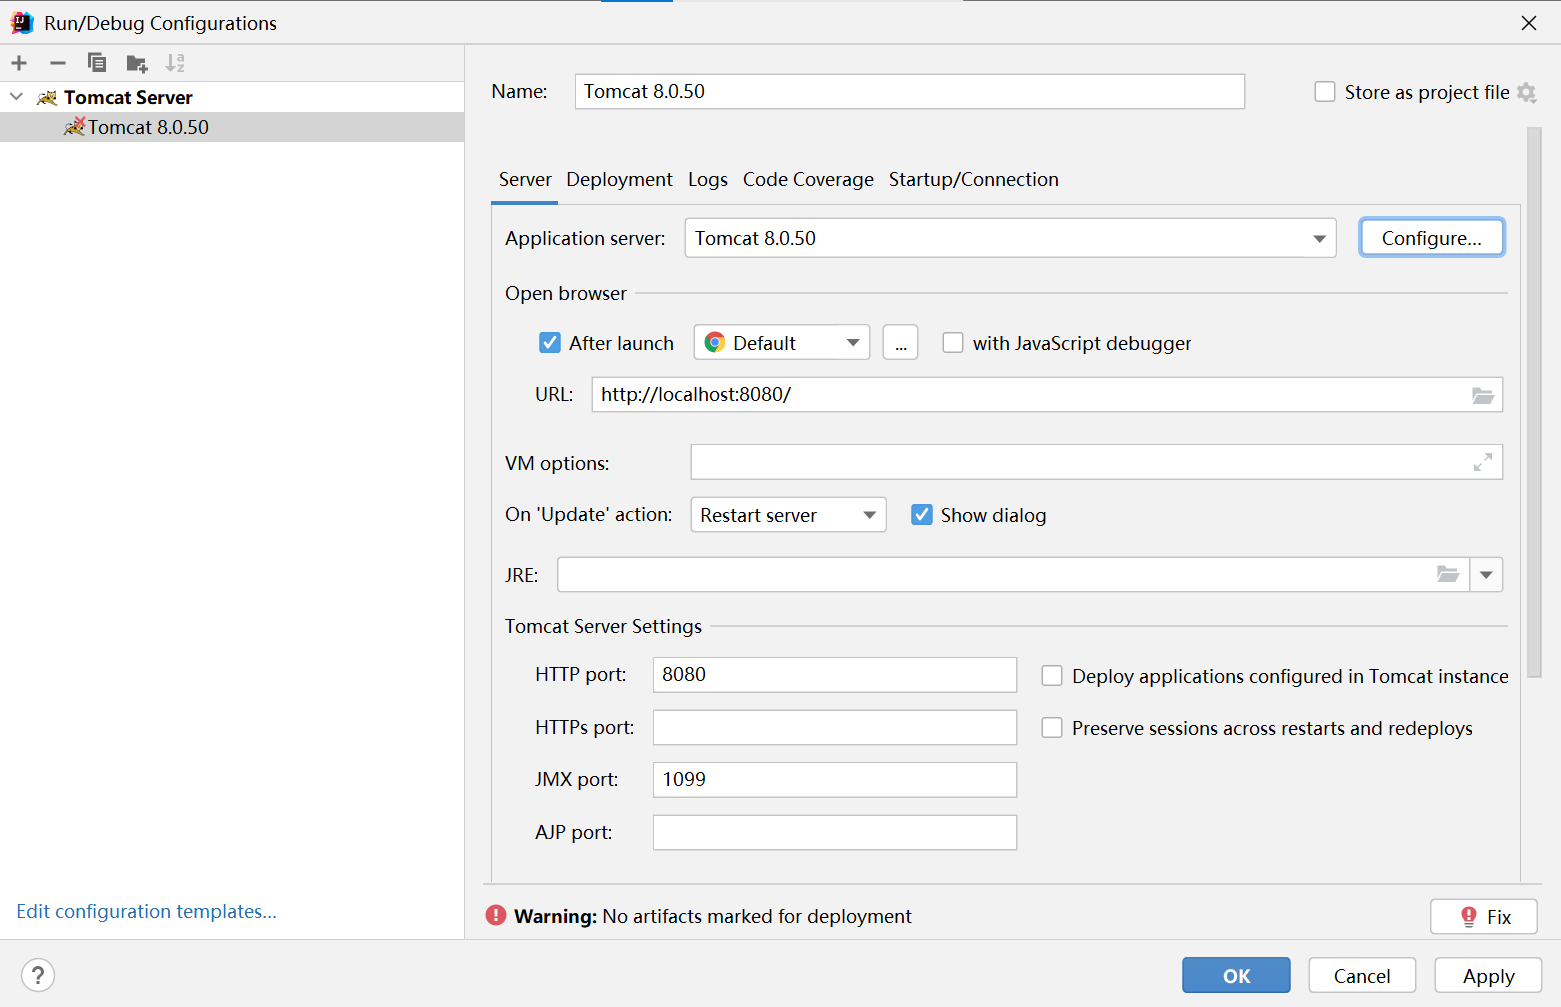Click the Sort Configurations alphabetically icon

175,63
